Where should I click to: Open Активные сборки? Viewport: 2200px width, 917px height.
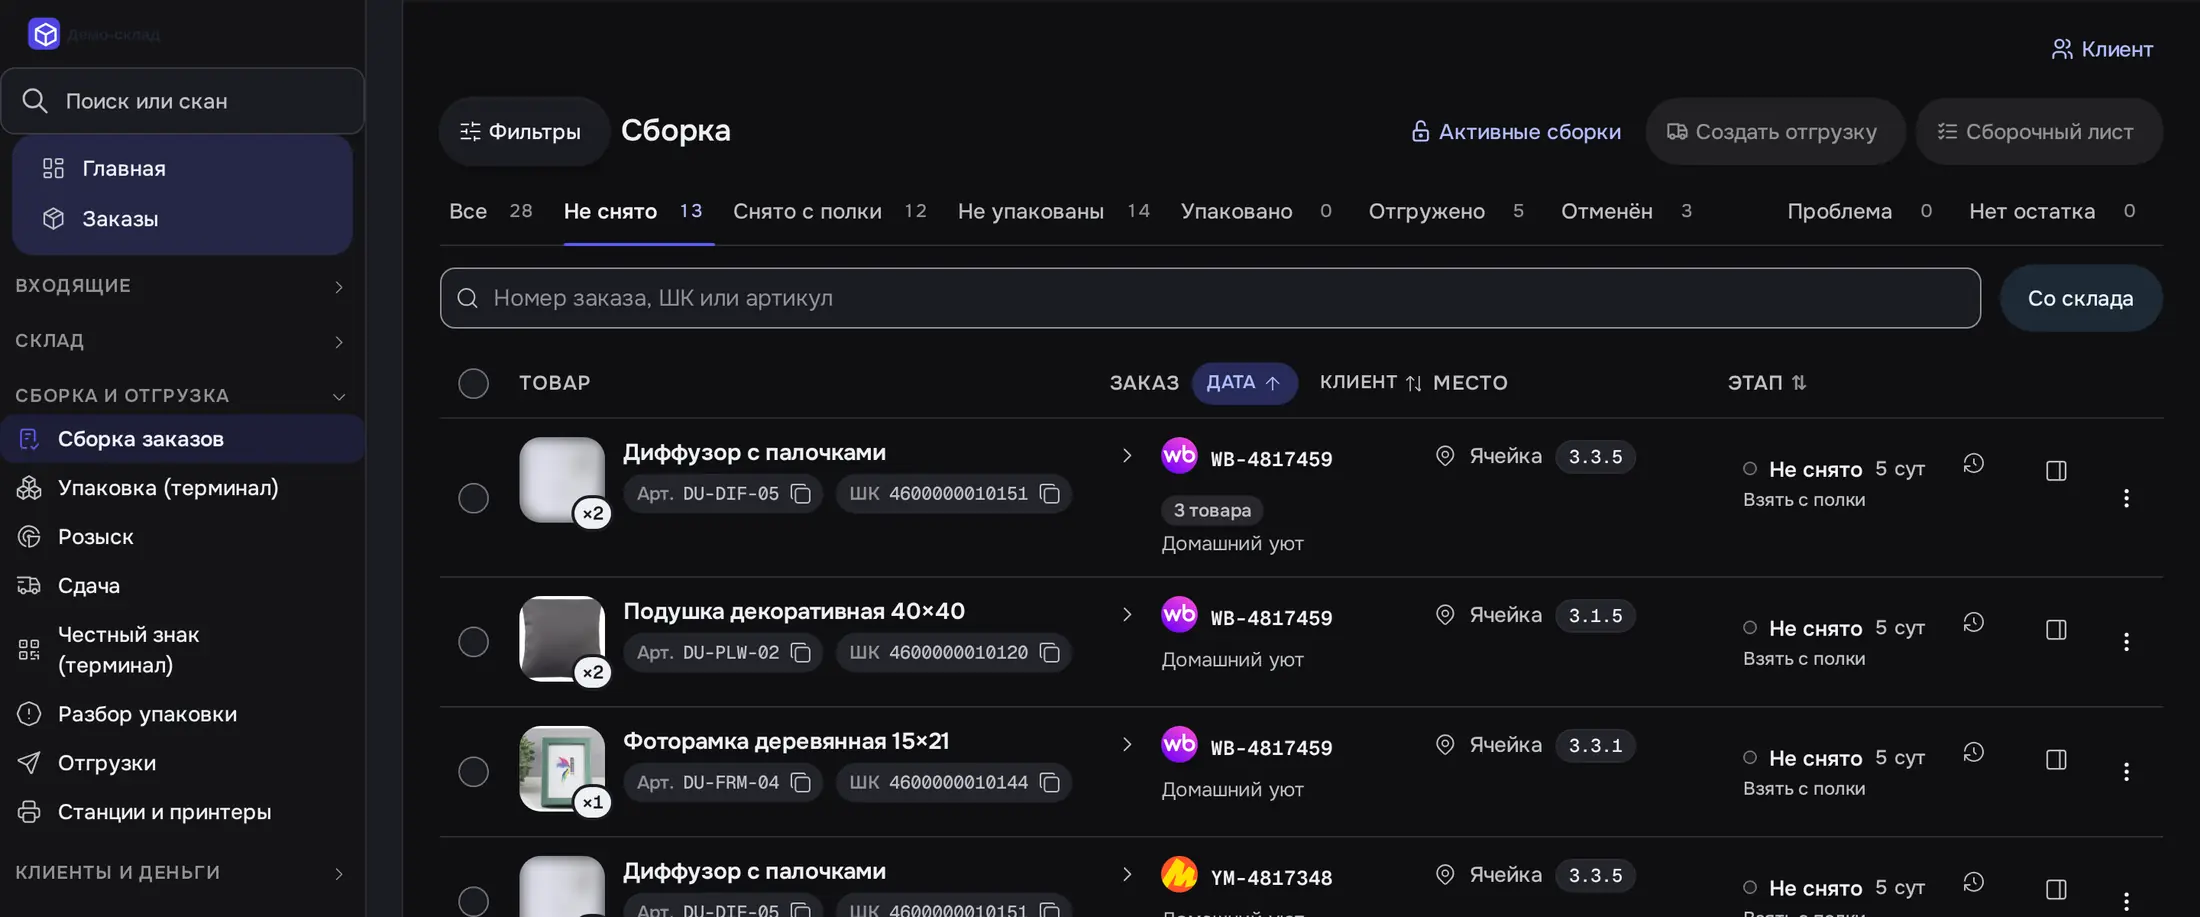[x=1516, y=131]
